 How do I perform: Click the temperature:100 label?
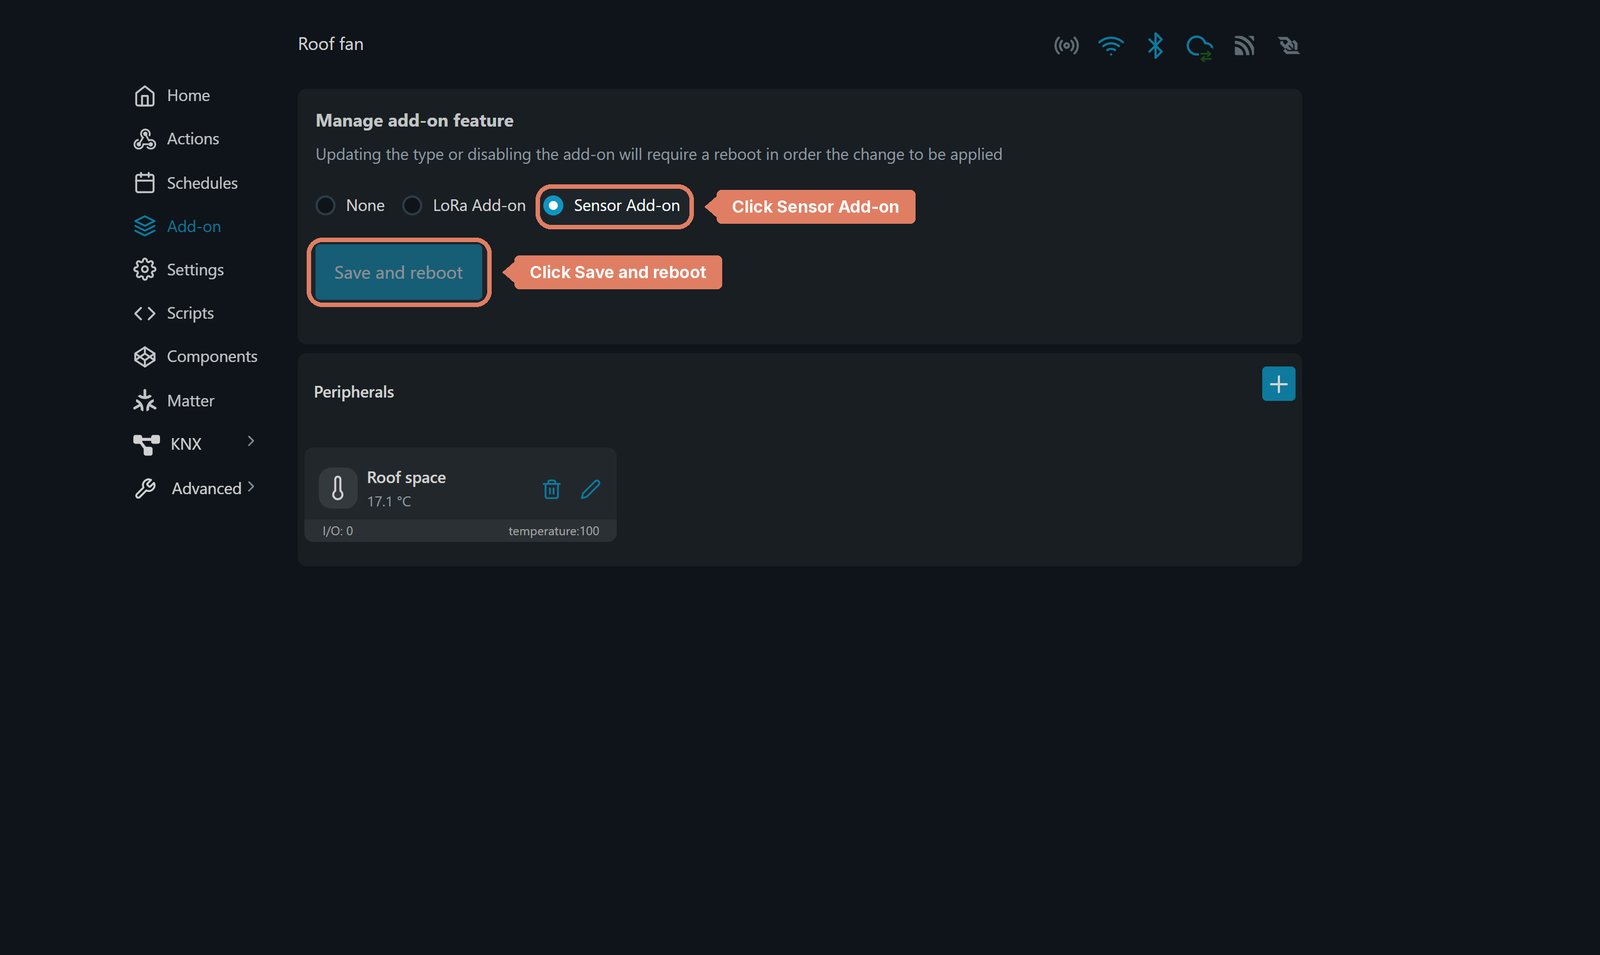point(554,531)
